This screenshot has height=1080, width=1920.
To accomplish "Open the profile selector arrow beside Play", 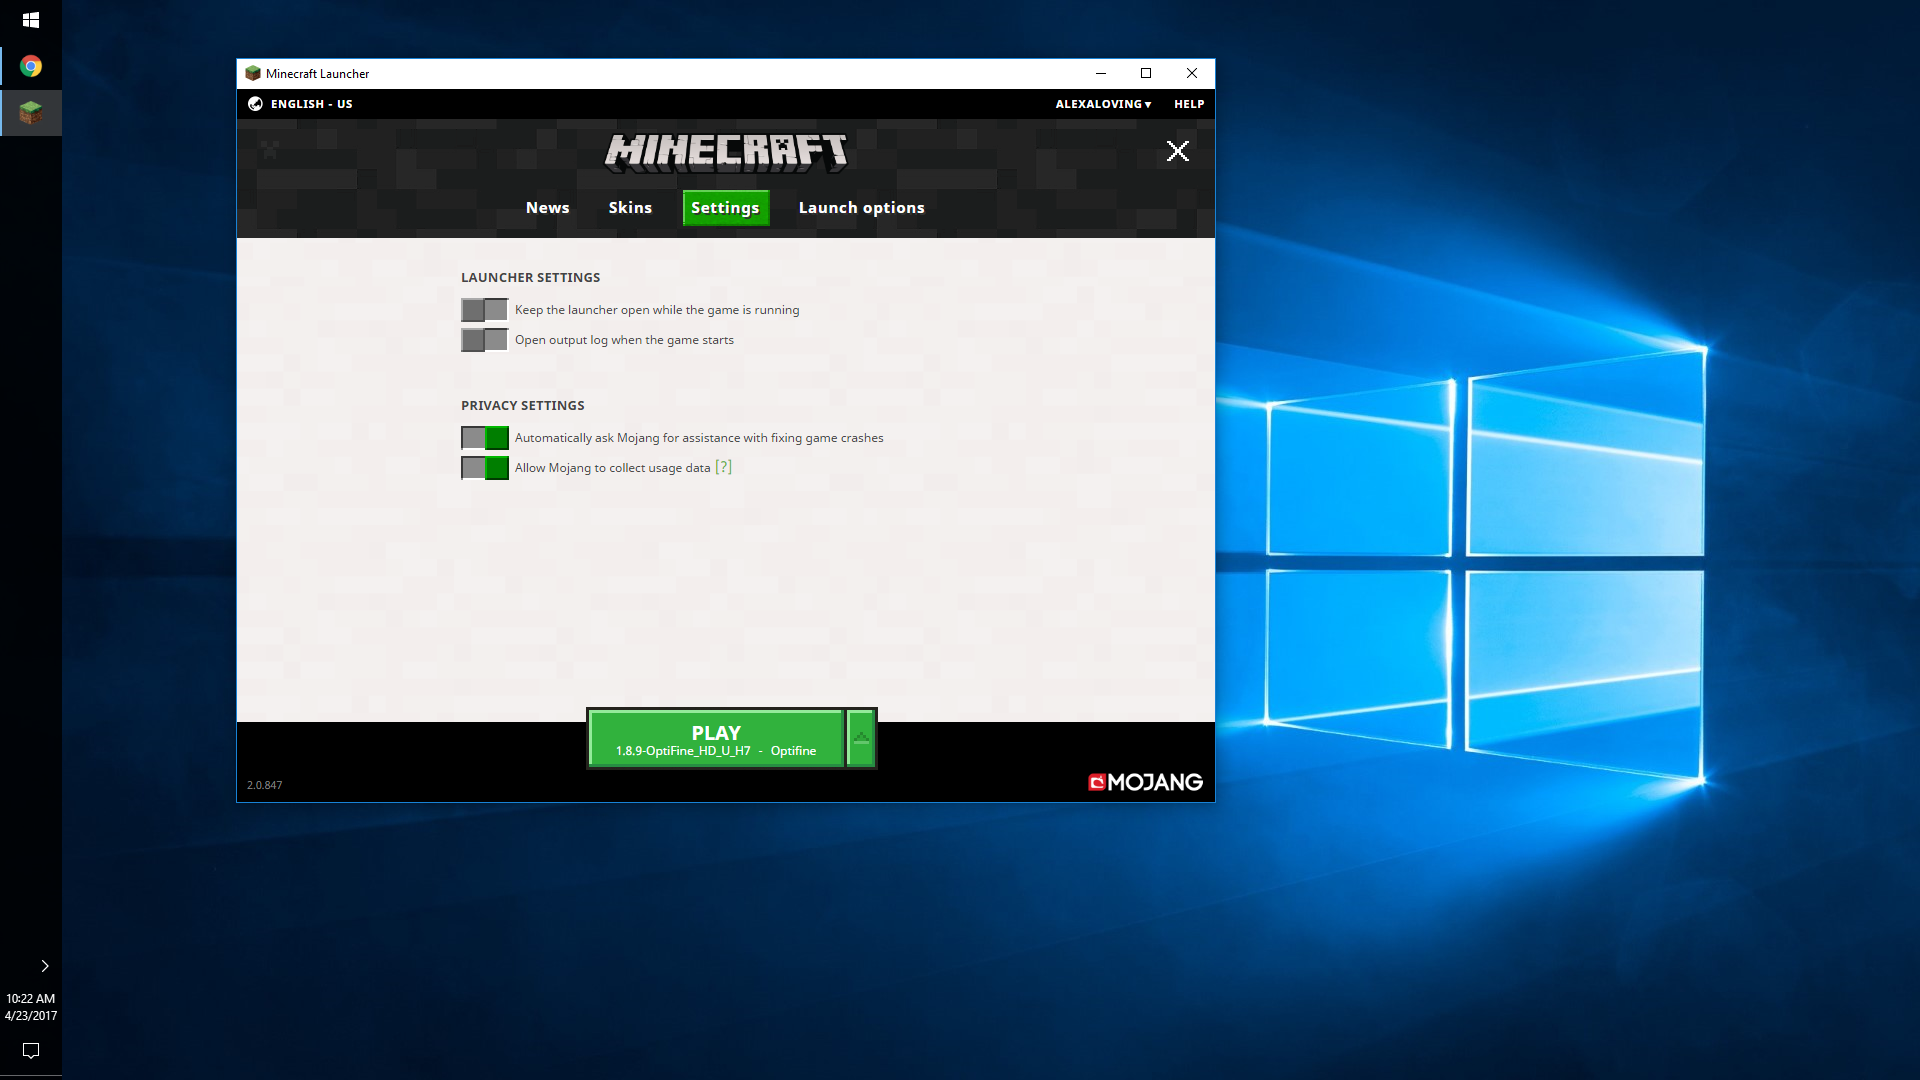I will click(861, 739).
